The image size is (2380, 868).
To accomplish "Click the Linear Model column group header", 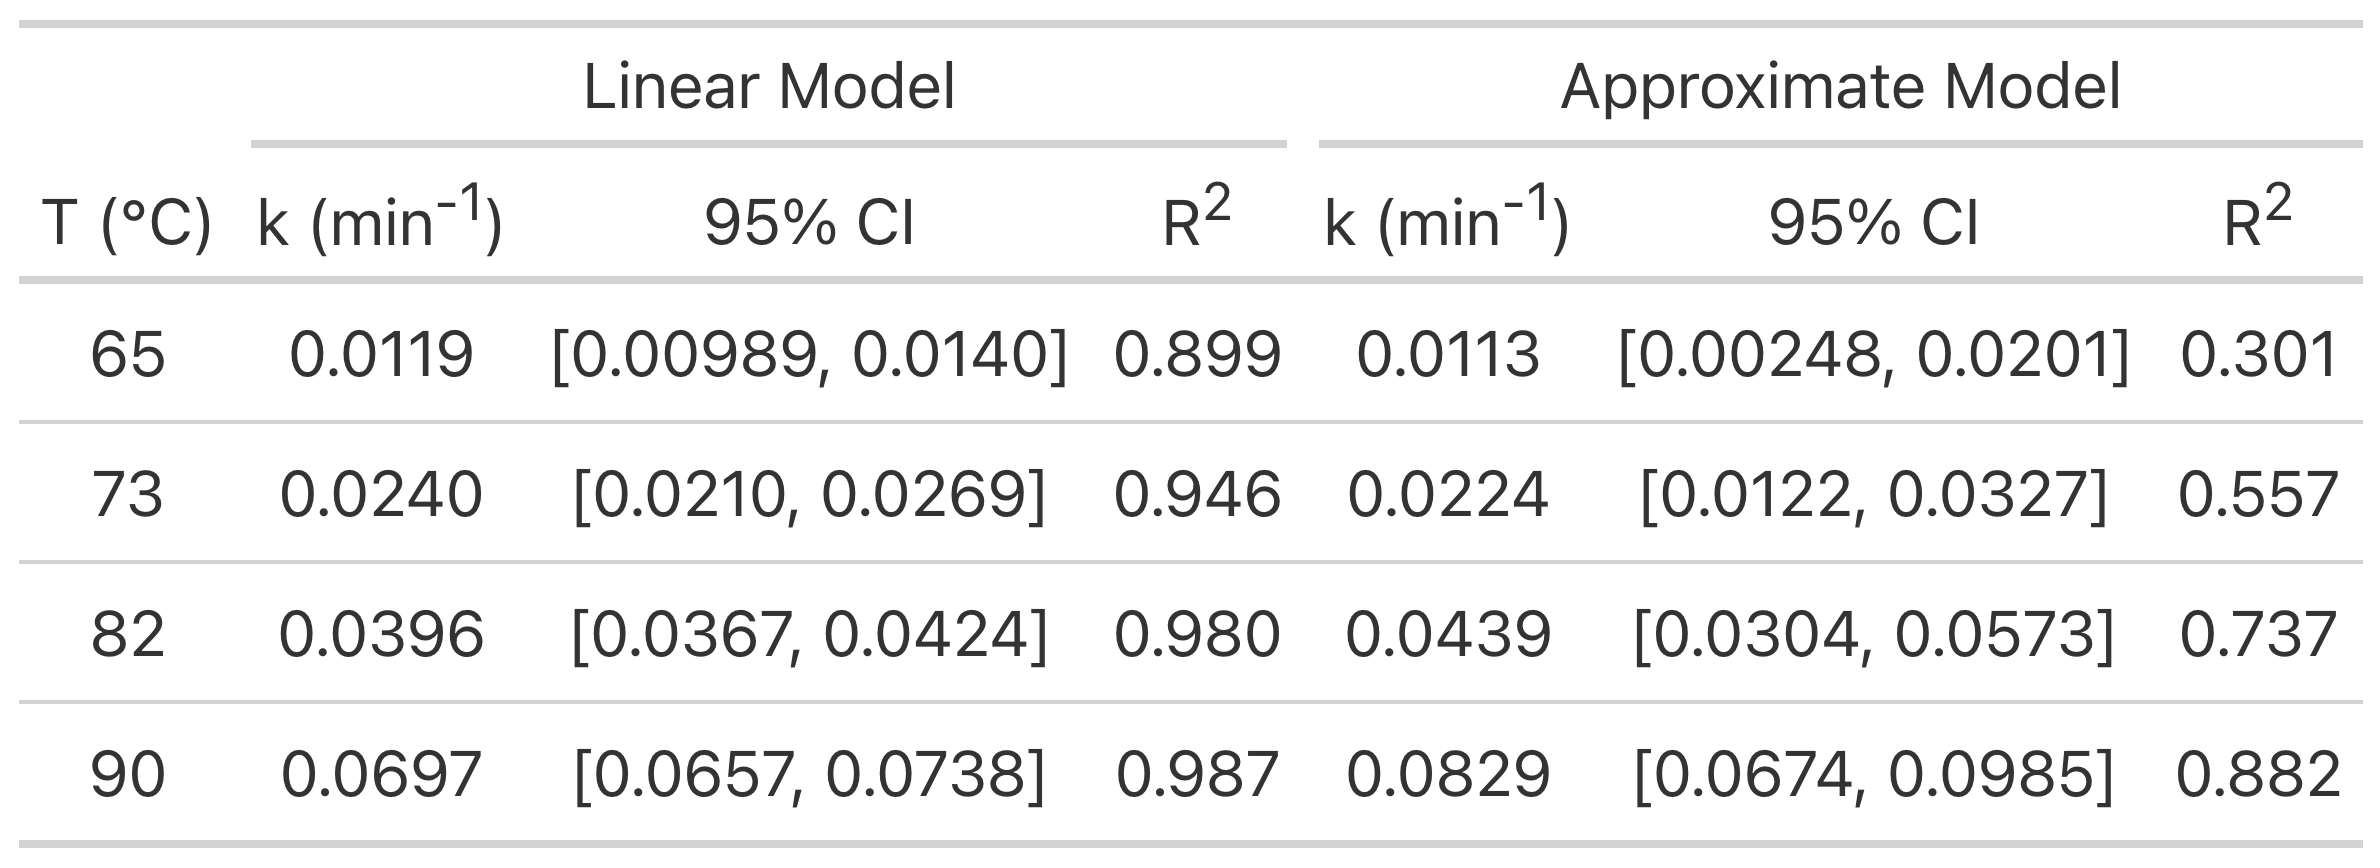I will coord(768,87).
